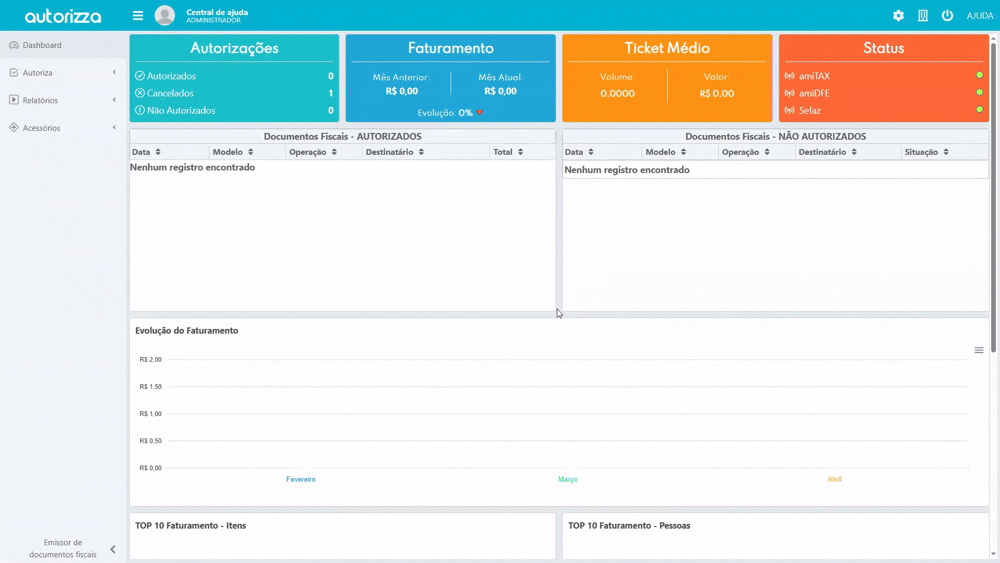1000x563 pixels.
Task: Expand the Acessórios sidebar section
Action: click(63, 128)
